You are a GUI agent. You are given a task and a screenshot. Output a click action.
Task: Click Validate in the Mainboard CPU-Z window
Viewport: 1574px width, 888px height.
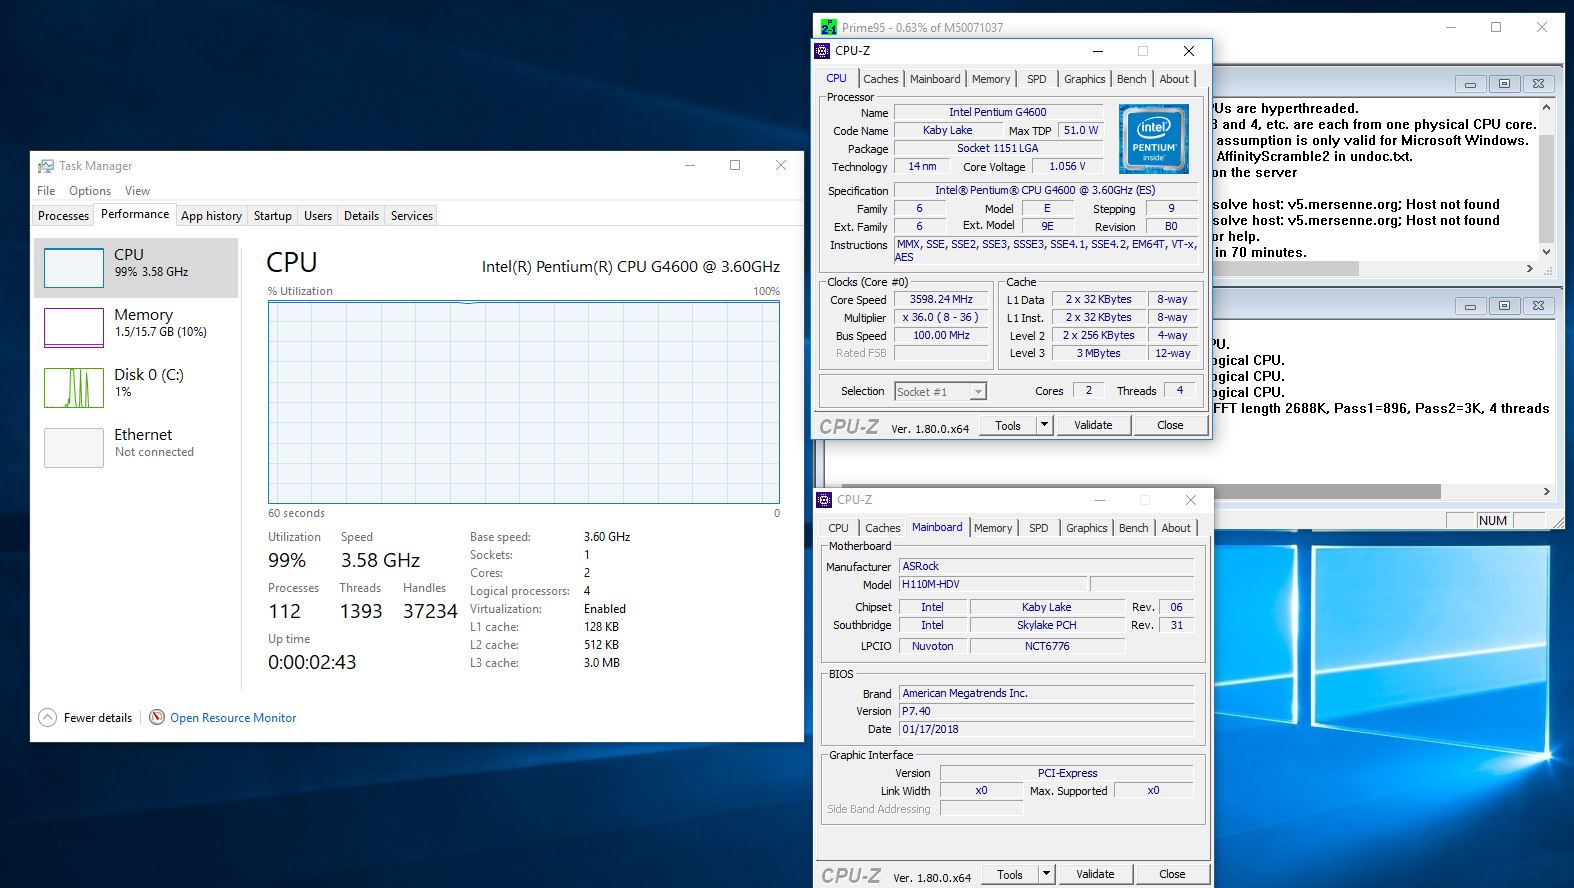point(1095,874)
